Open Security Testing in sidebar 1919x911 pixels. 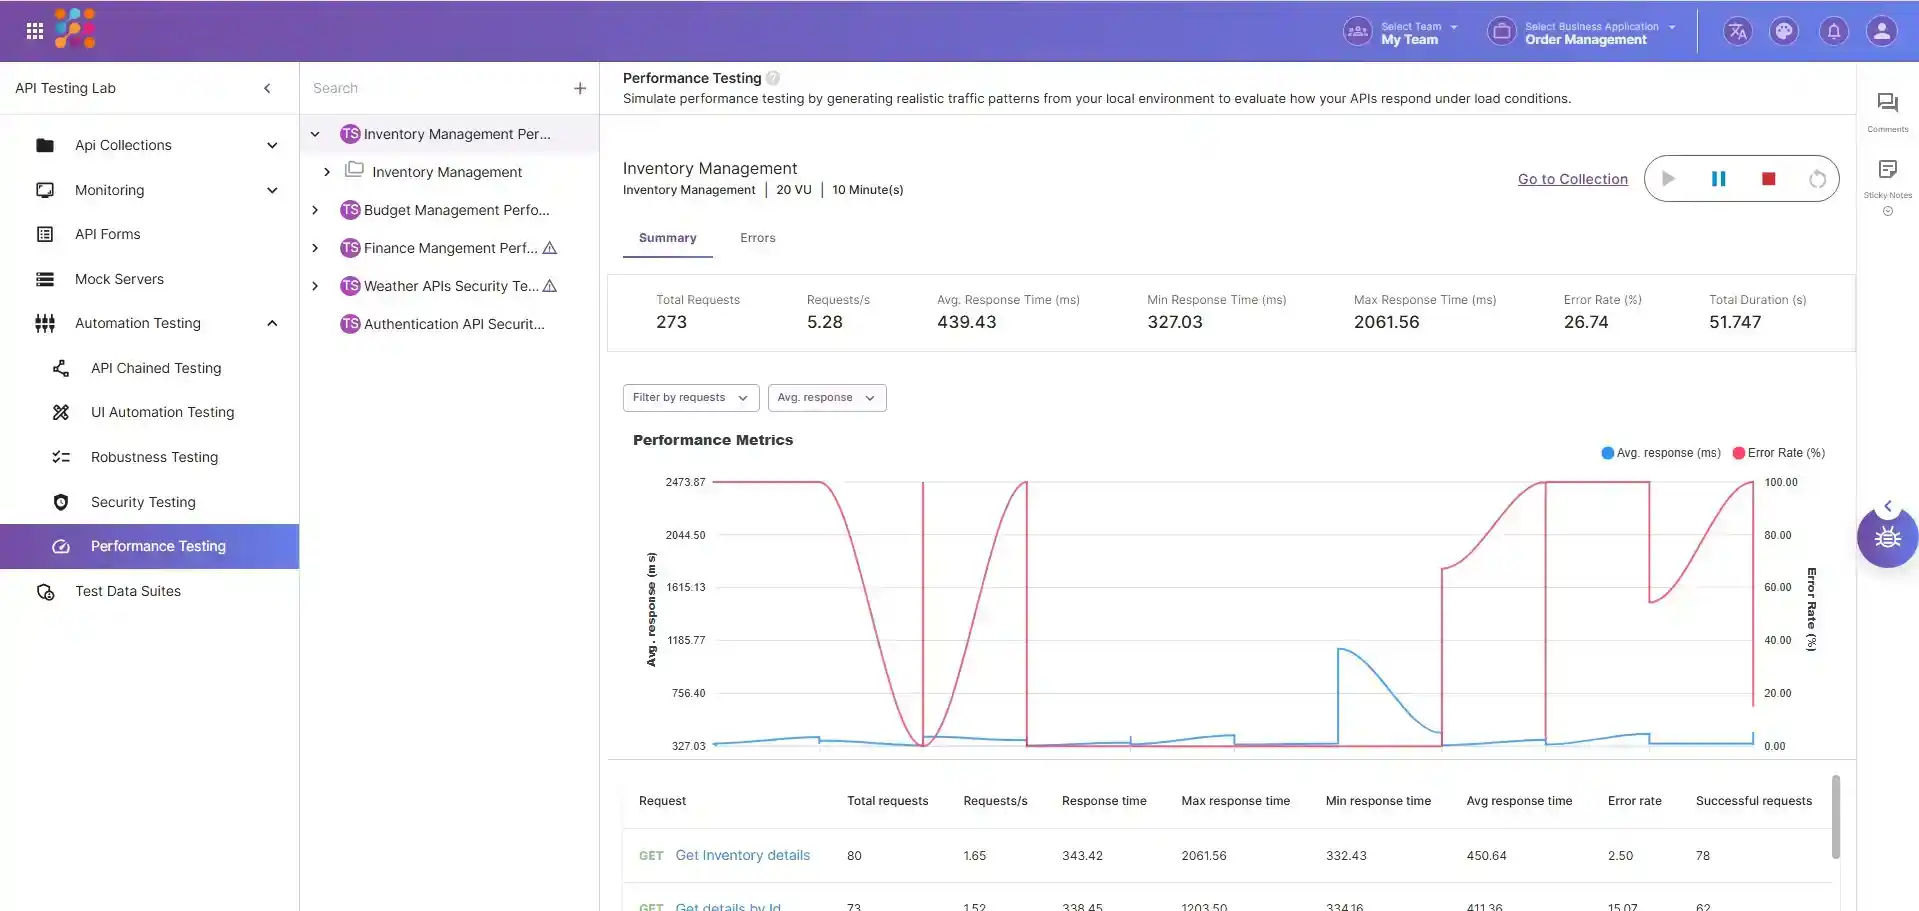(143, 502)
